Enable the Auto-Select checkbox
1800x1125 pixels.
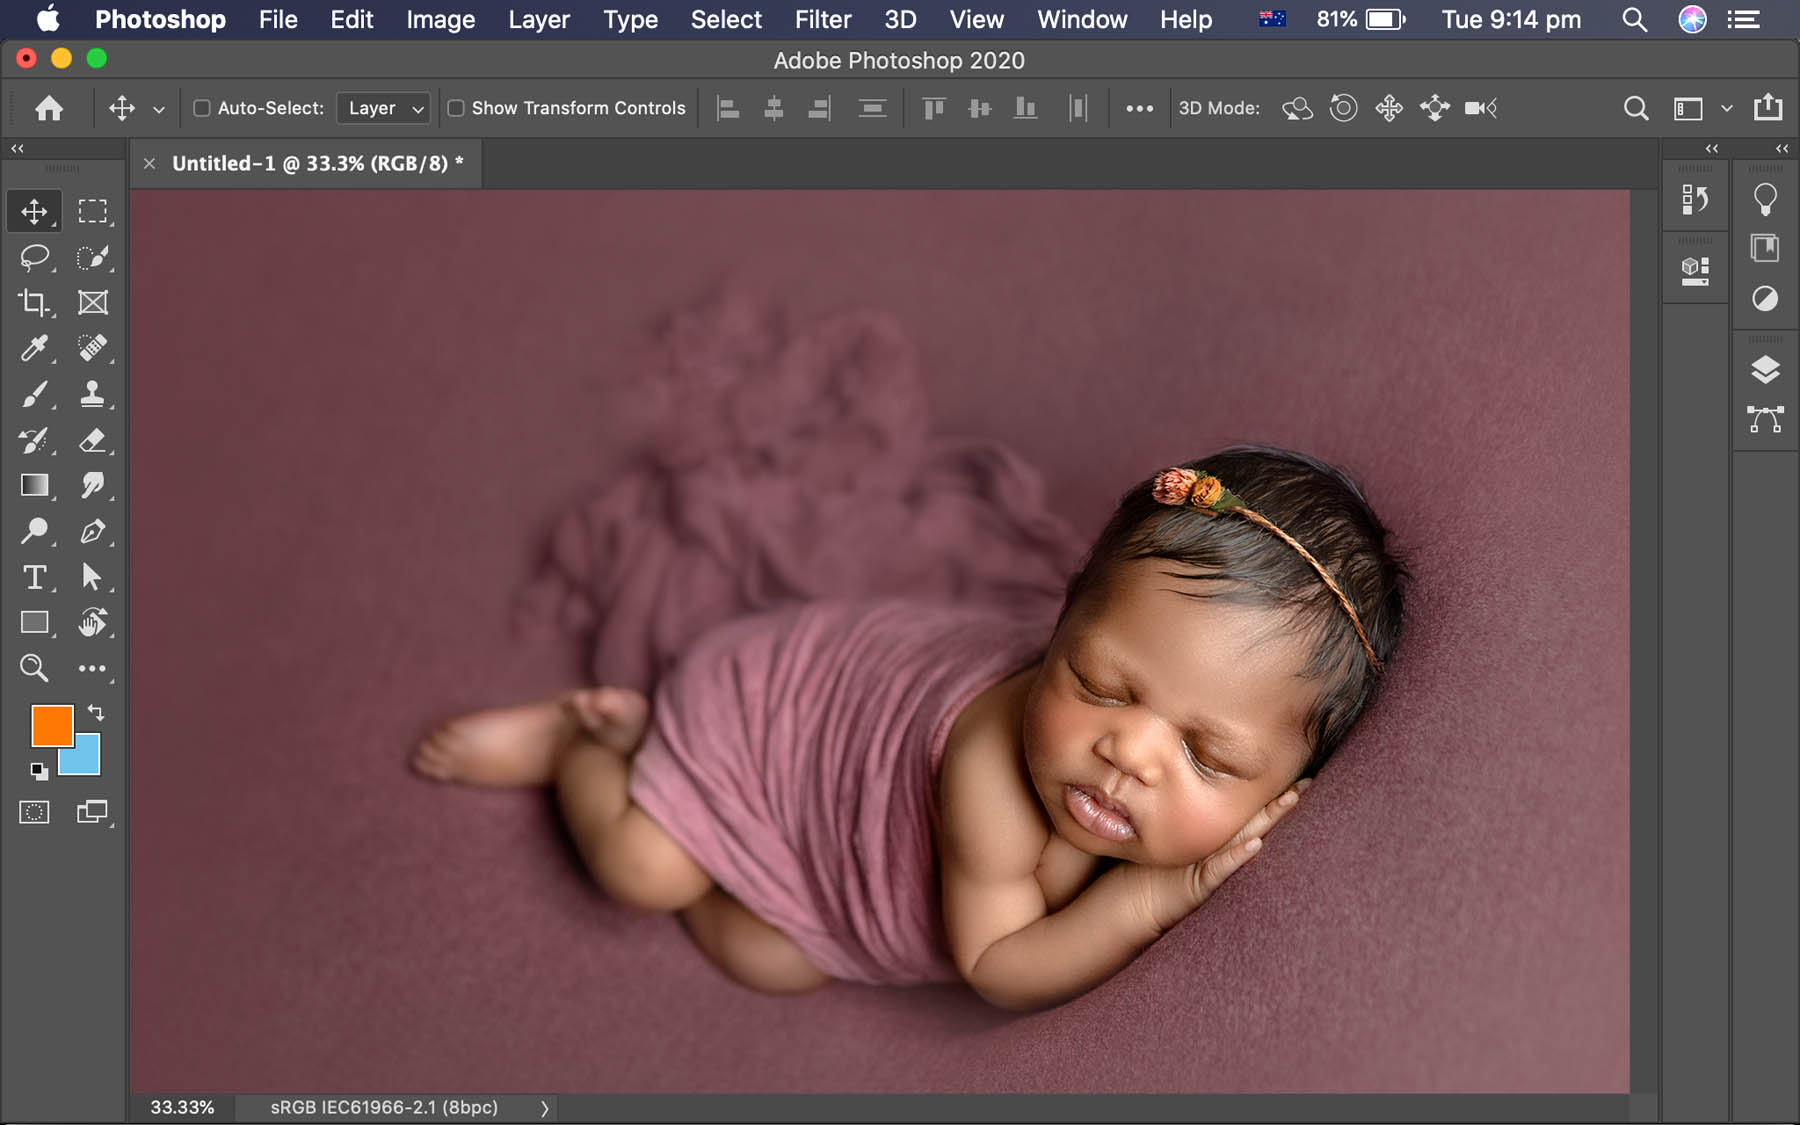click(202, 107)
